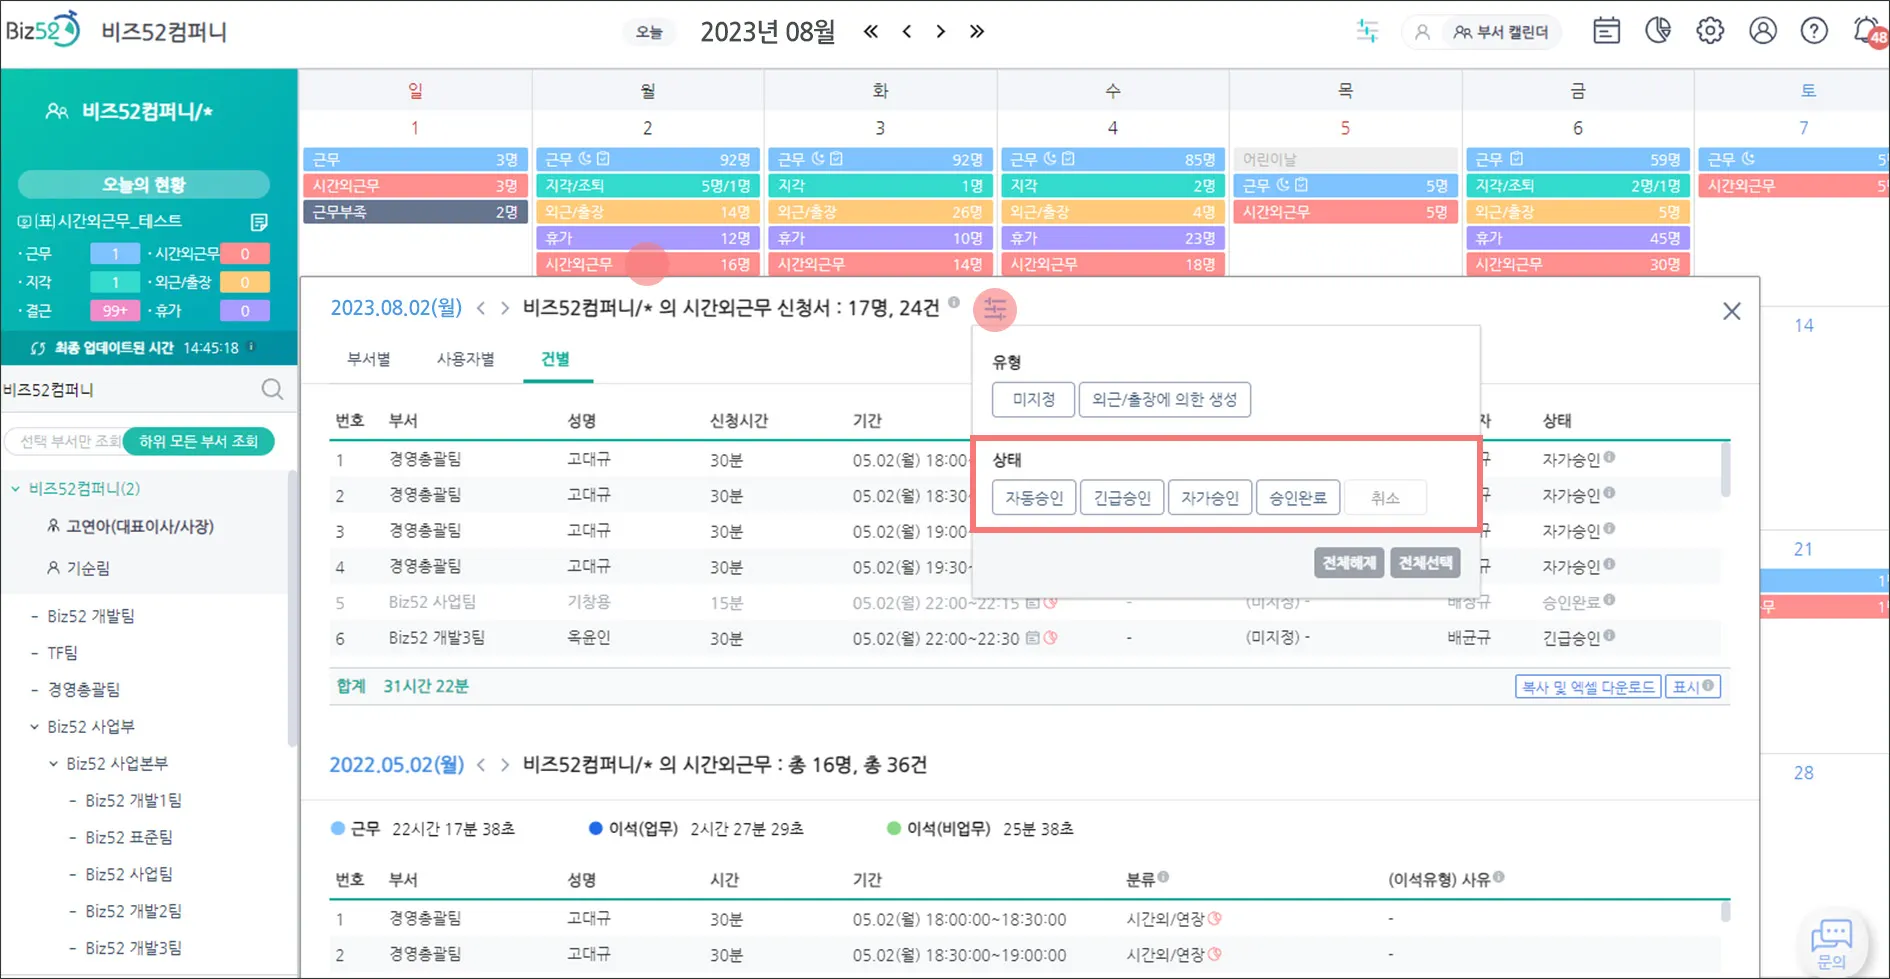This screenshot has width=1890, height=979.
Task: Click the info icon next to (이석유형) 사유 header
Action: tap(1498, 878)
